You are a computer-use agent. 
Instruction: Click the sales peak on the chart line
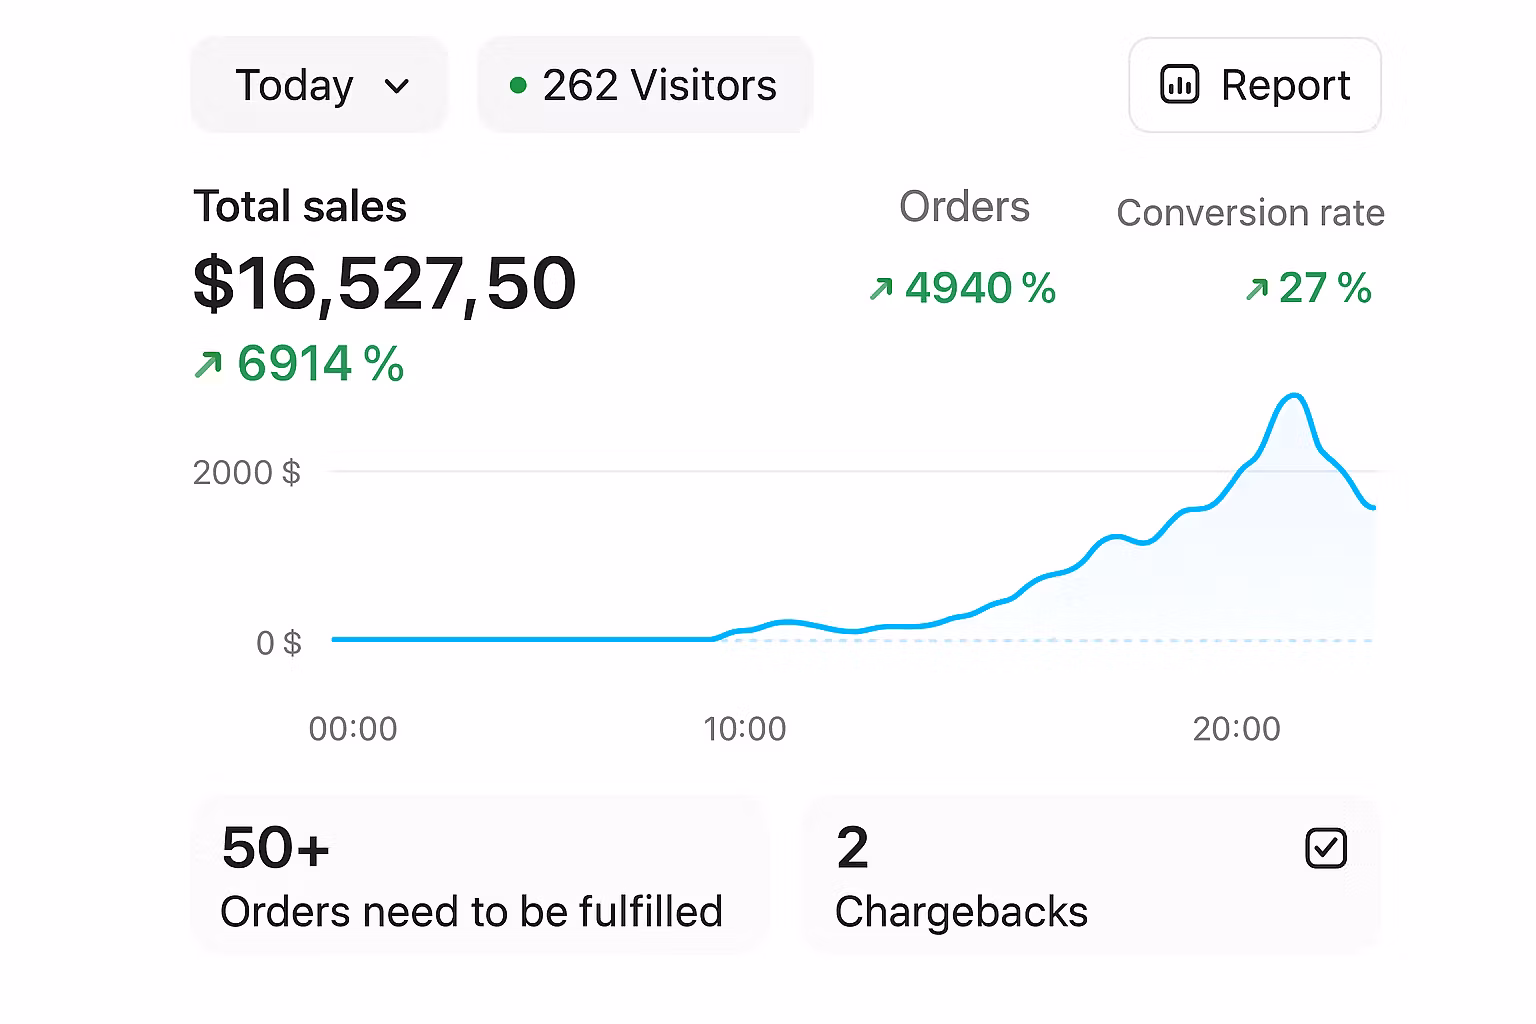1295,397
